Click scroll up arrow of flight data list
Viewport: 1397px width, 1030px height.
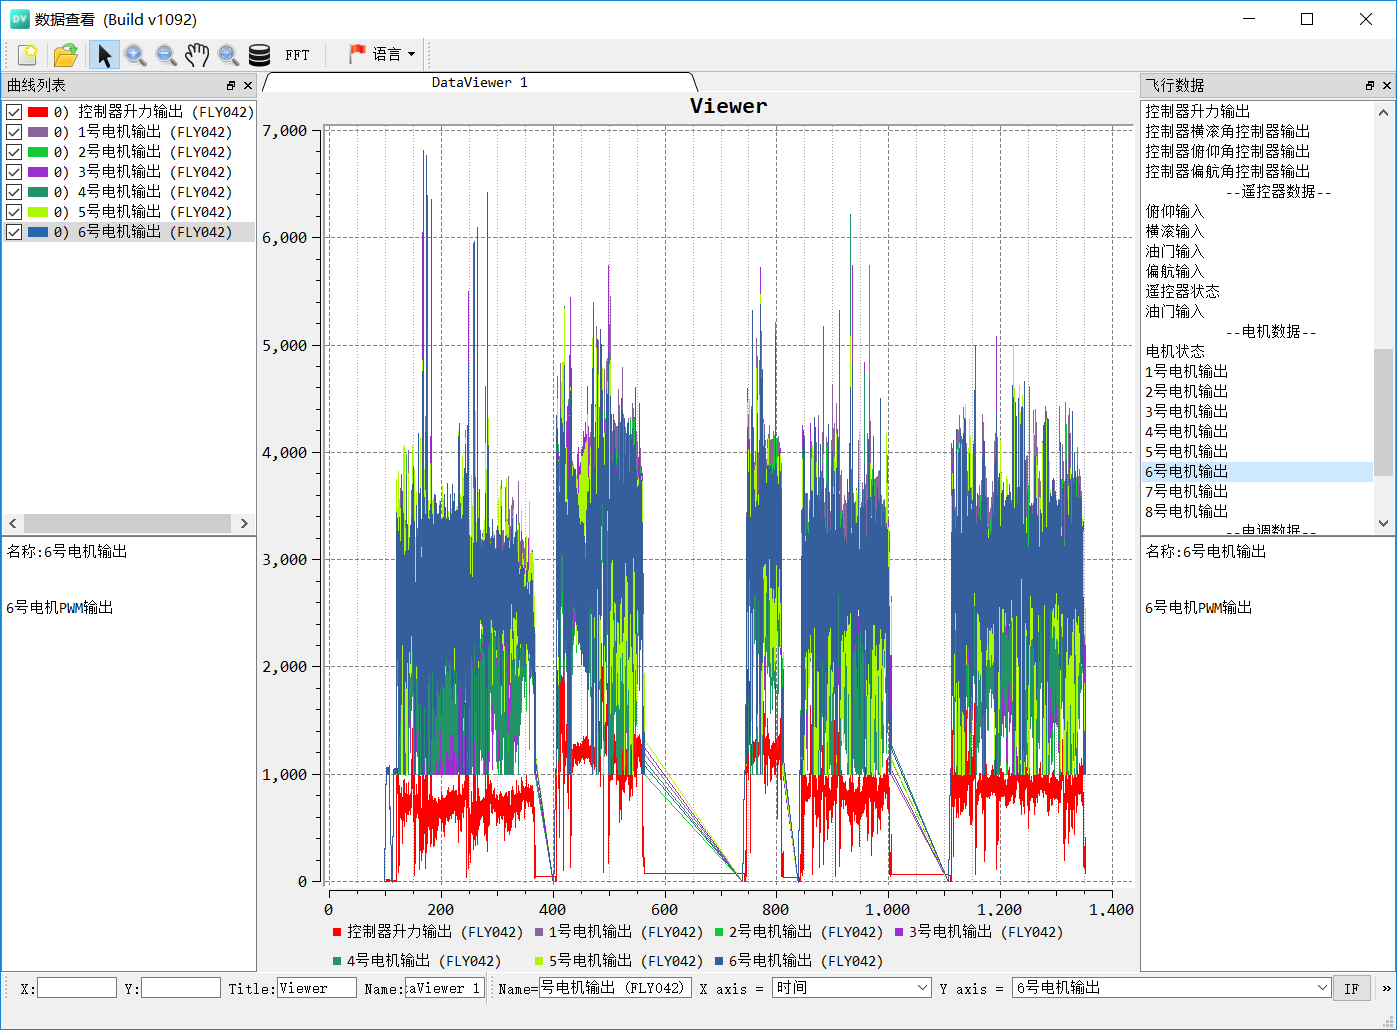click(x=1383, y=112)
